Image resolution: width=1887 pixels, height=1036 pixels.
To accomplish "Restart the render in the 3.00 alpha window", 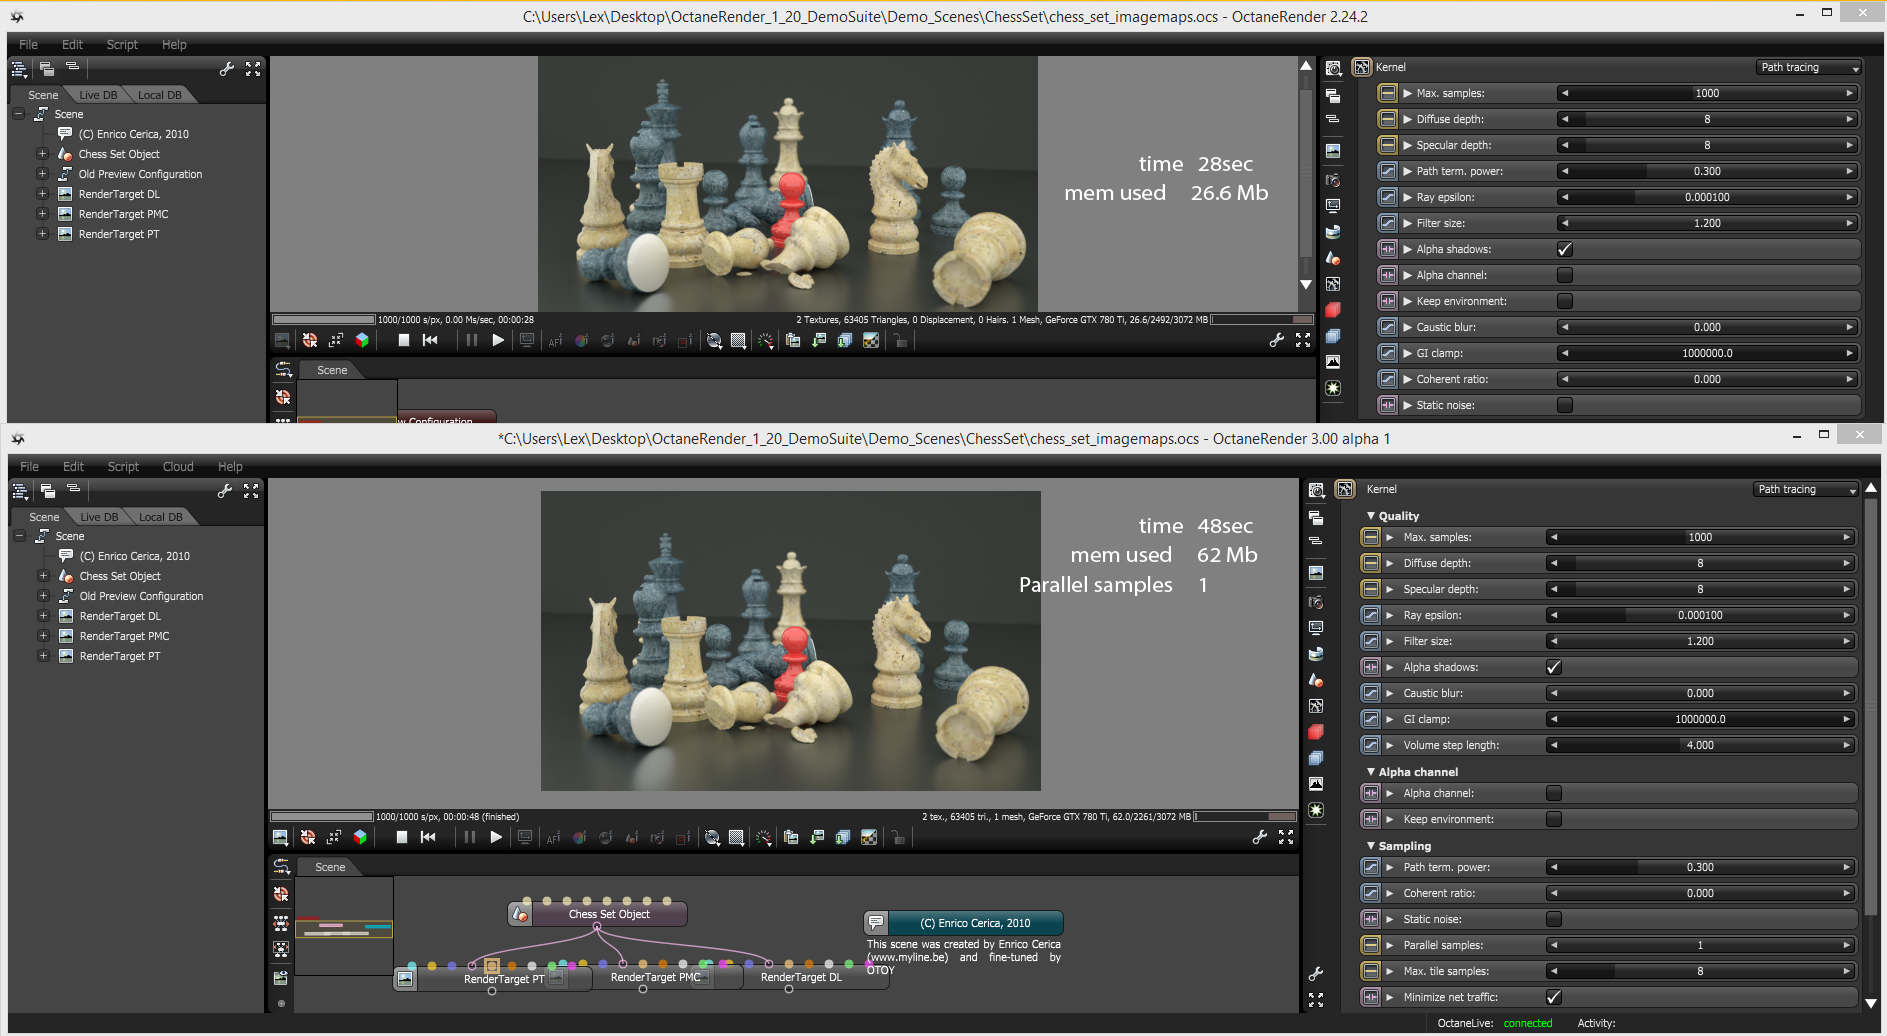I will pyautogui.click(x=428, y=838).
